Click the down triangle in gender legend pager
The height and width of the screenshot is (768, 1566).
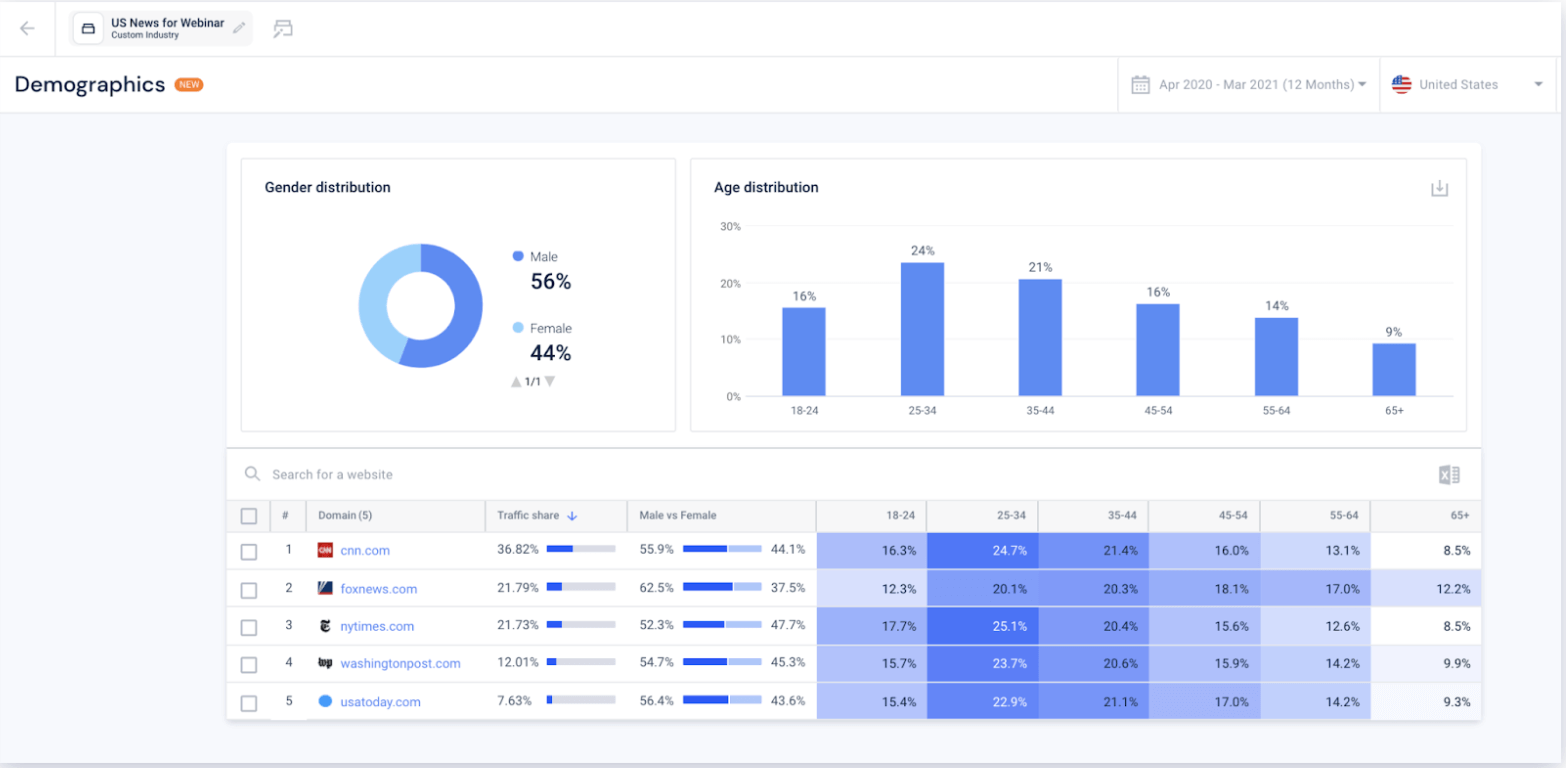click(550, 381)
